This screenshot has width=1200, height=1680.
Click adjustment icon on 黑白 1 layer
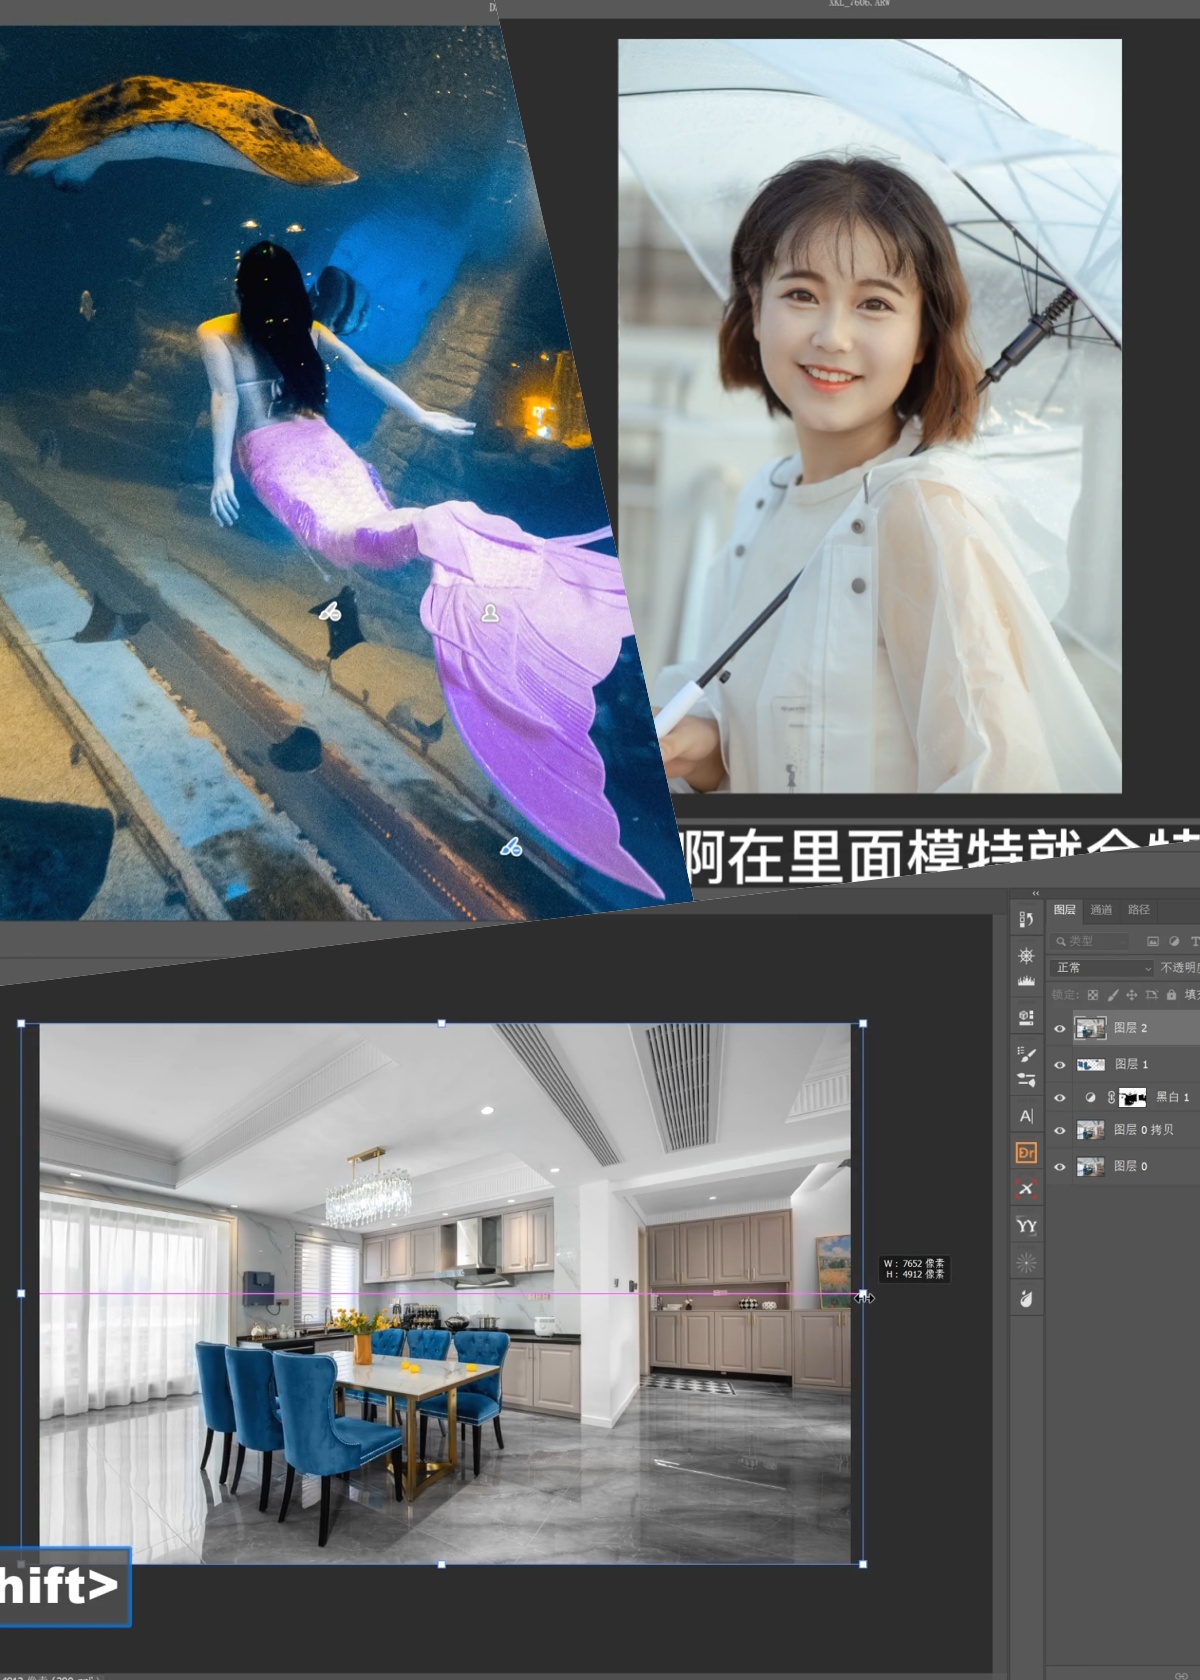click(1090, 1097)
